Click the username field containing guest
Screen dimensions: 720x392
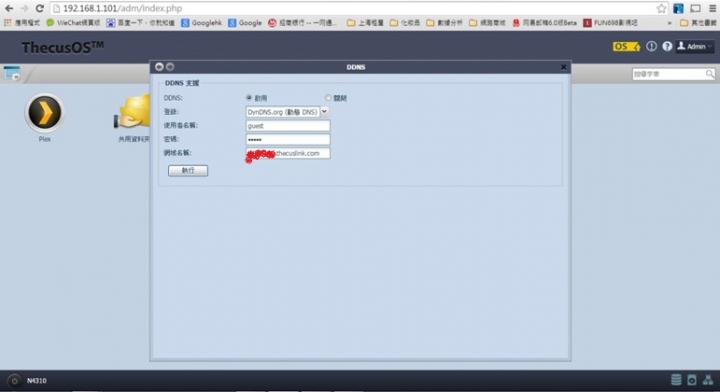click(x=288, y=126)
